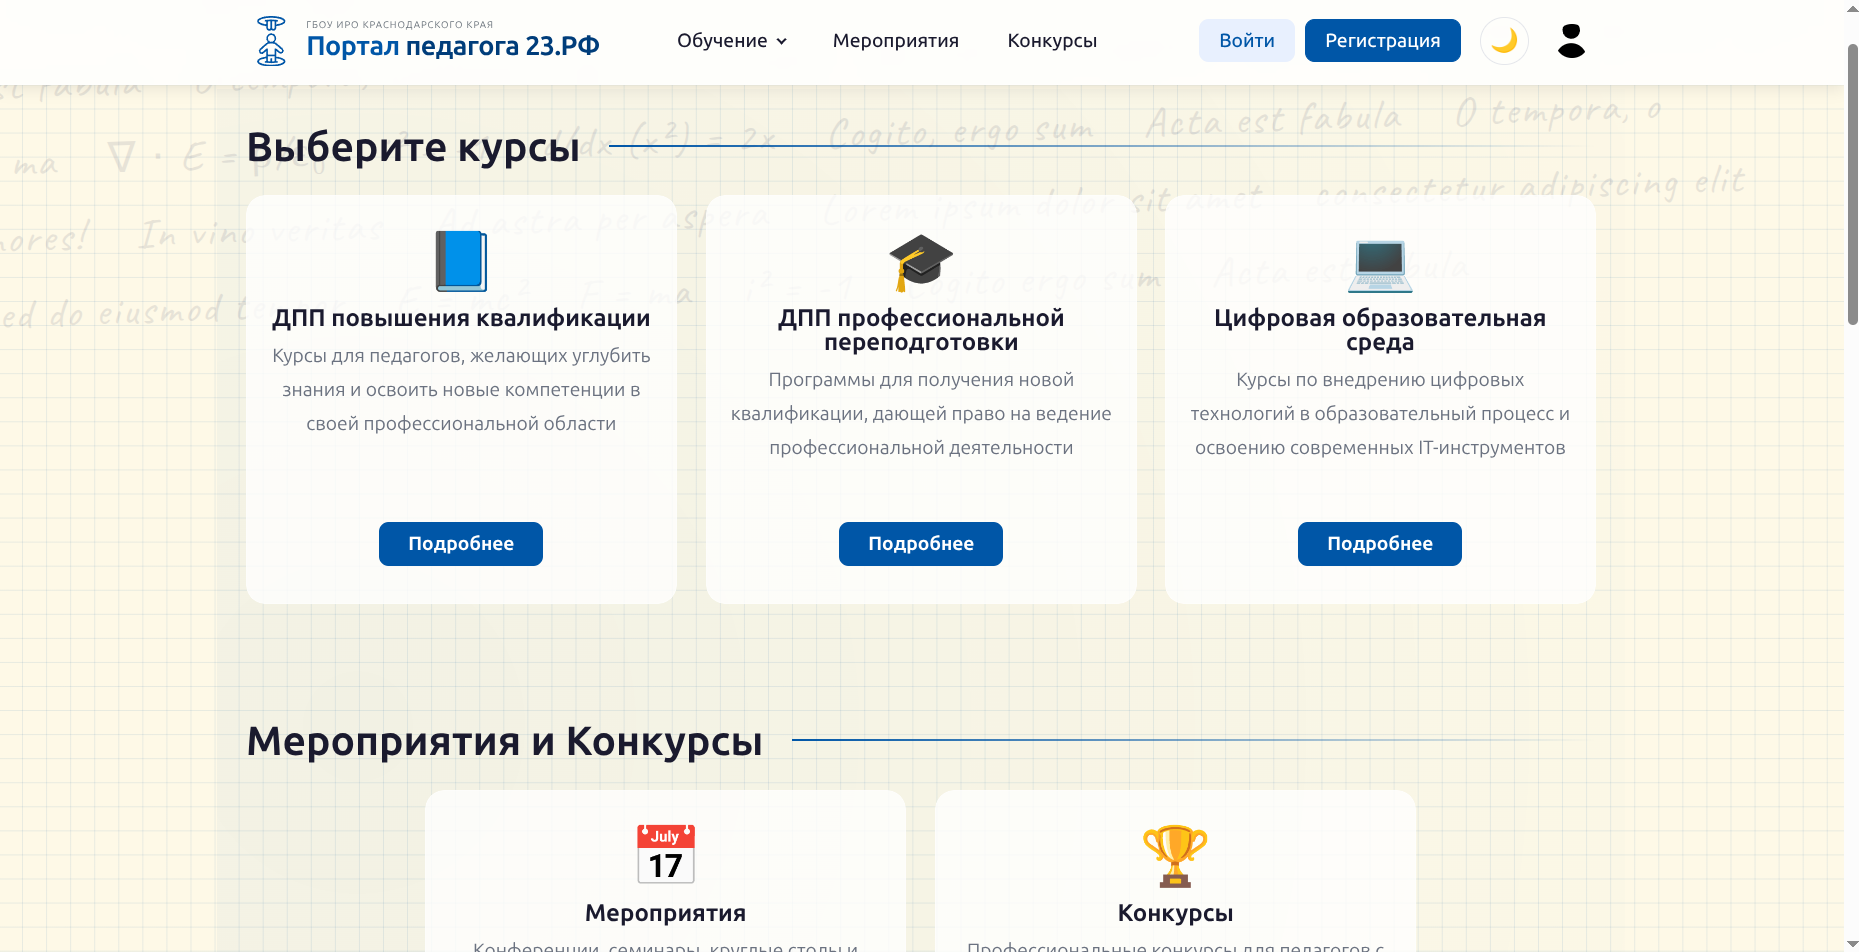Image resolution: width=1859 pixels, height=952 pixels.
Task: Click Подробнее under ДПП профессиональной переподготовки
Action: [x=921, y=544]
